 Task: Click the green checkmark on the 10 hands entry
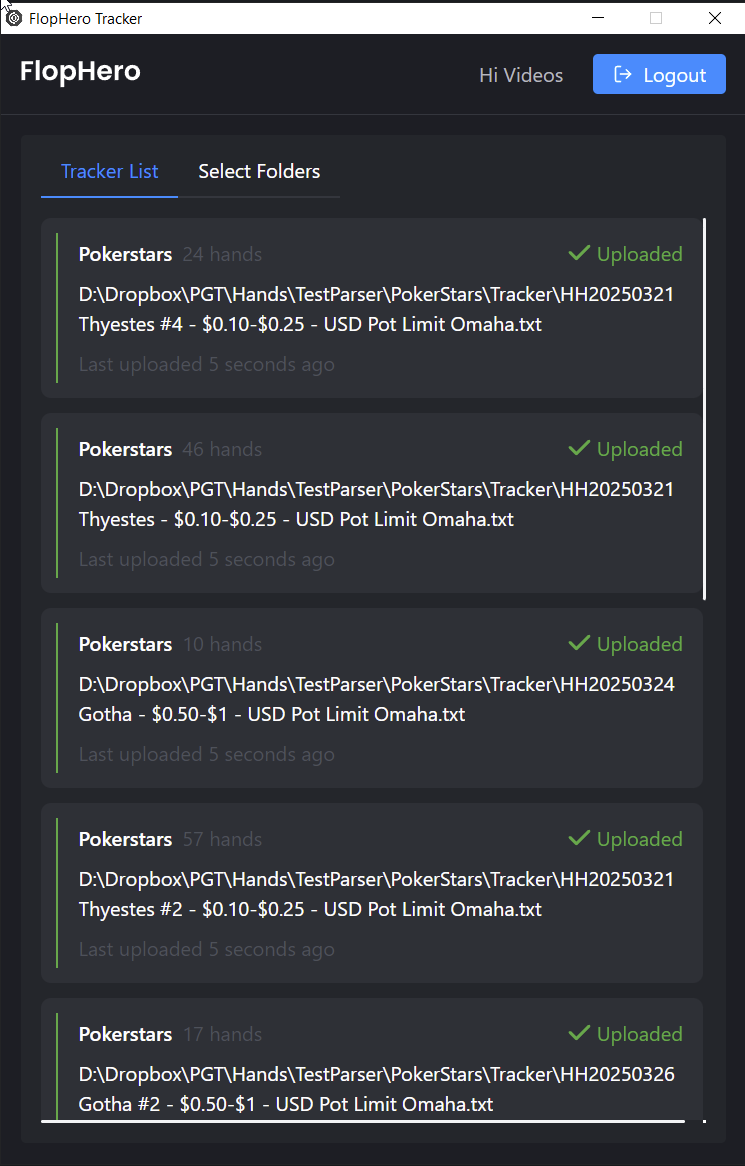[579, 643]
